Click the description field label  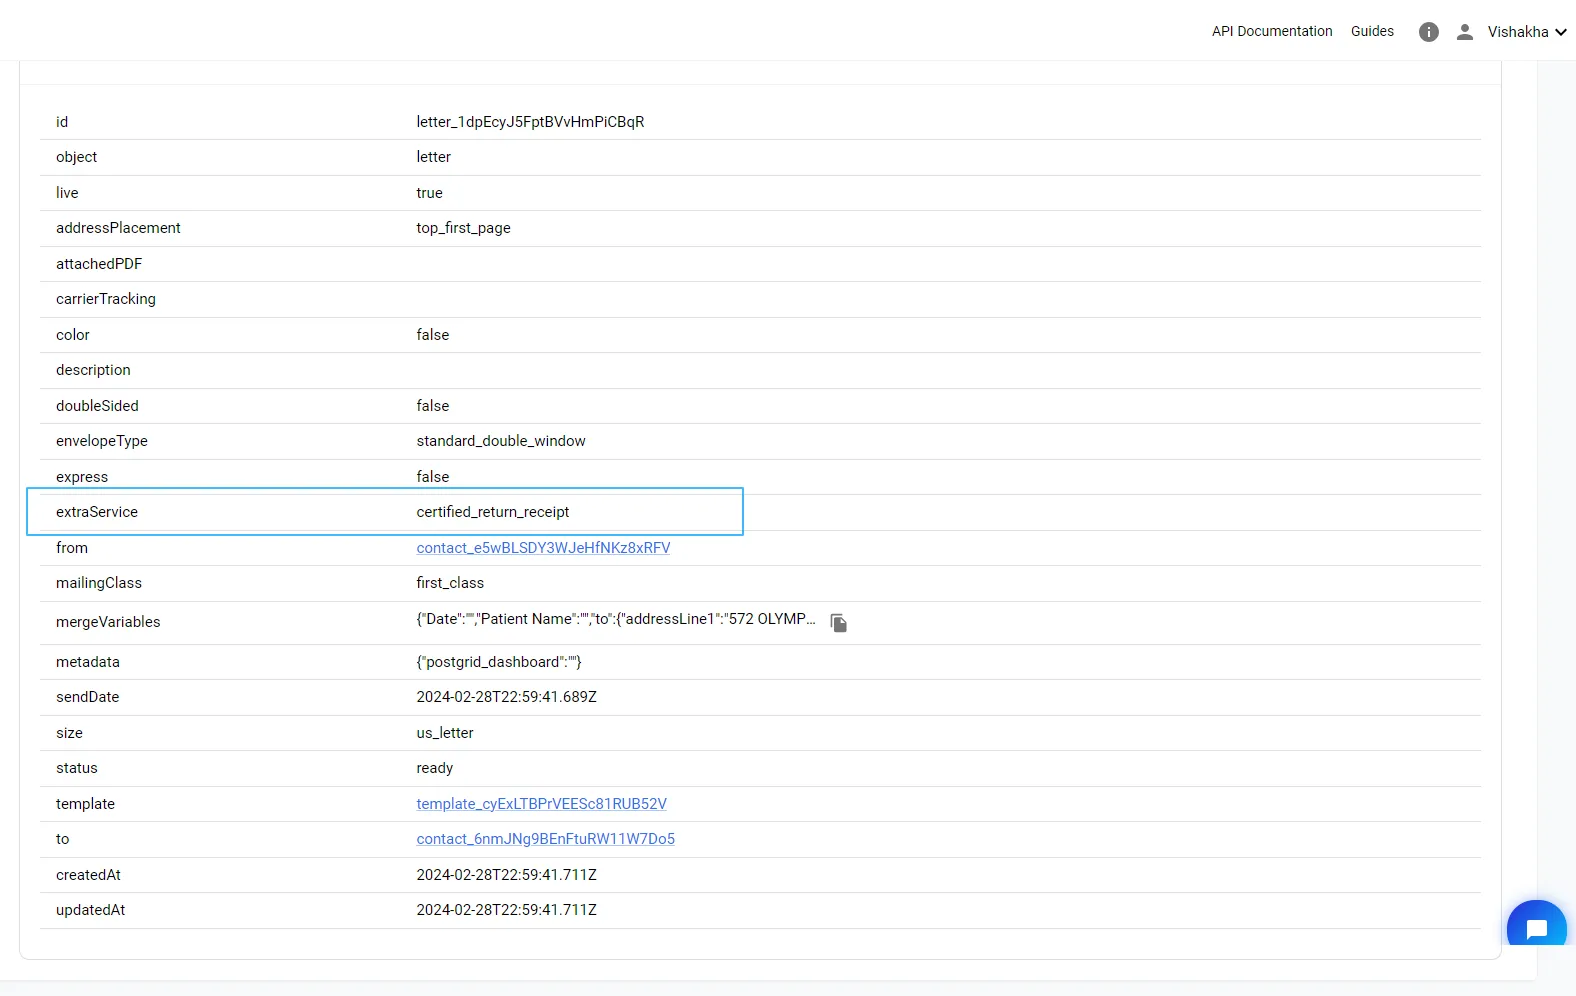[93, 370]
